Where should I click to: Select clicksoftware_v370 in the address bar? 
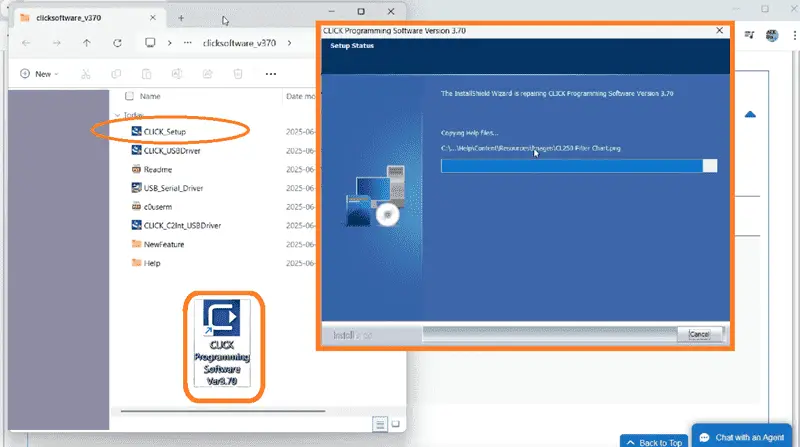(239, 43)
